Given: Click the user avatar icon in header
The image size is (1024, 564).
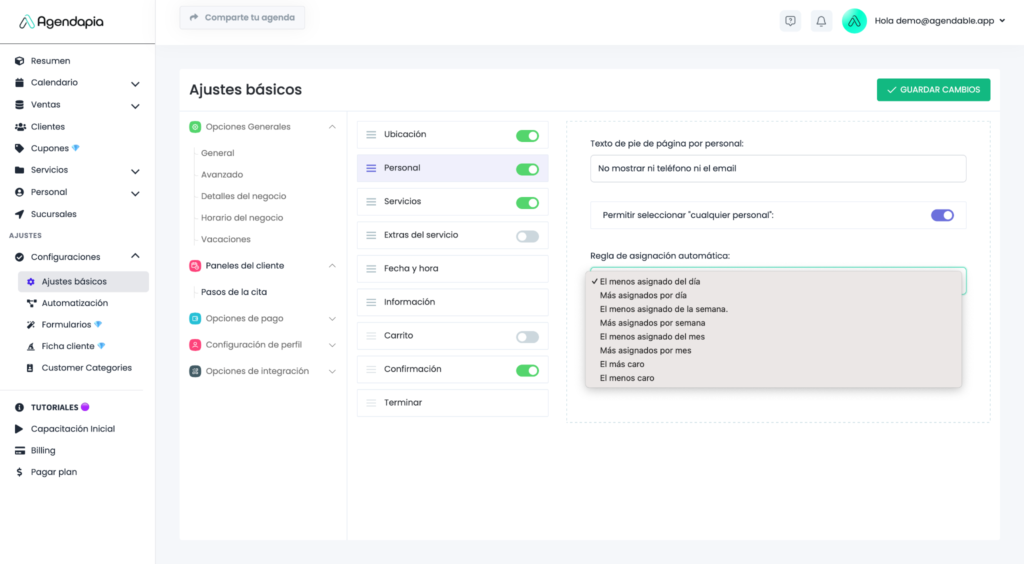Looking at the screenshot, I should pos(854,21).
